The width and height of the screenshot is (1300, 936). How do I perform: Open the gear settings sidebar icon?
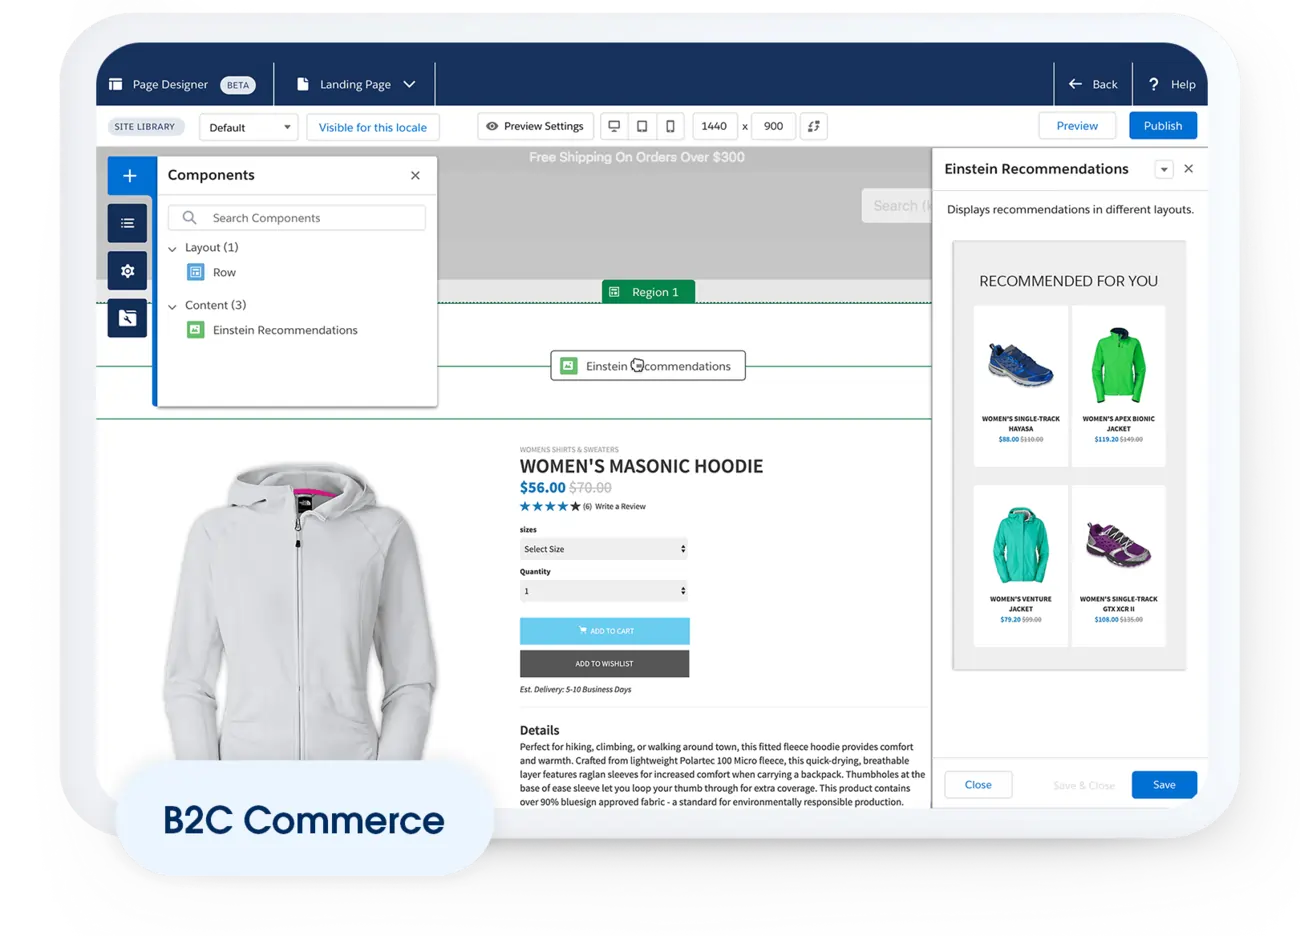(128, 271)
